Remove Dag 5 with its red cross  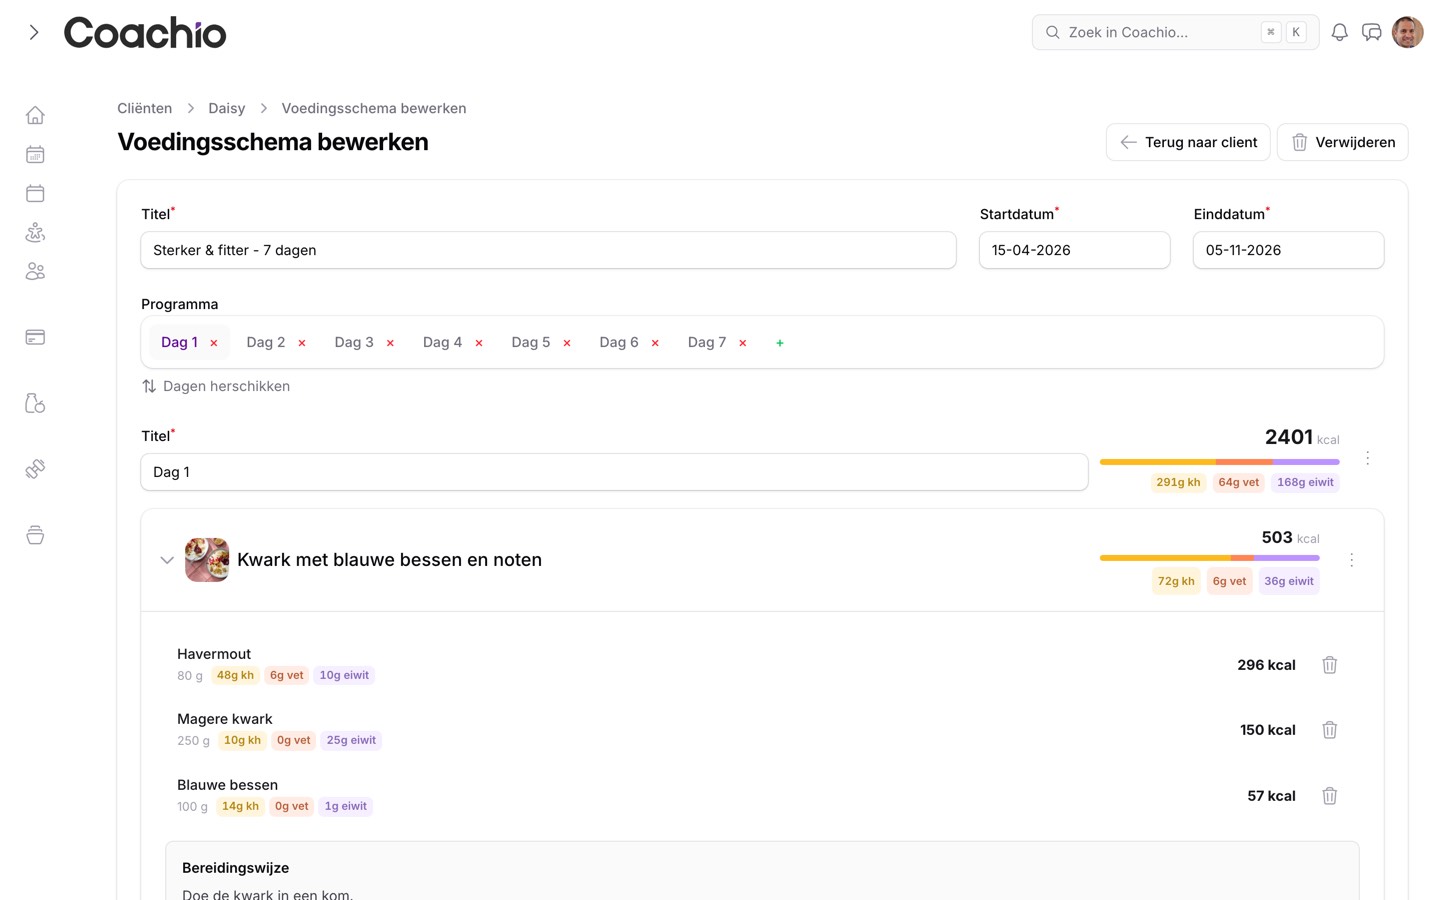pos(567,343)
